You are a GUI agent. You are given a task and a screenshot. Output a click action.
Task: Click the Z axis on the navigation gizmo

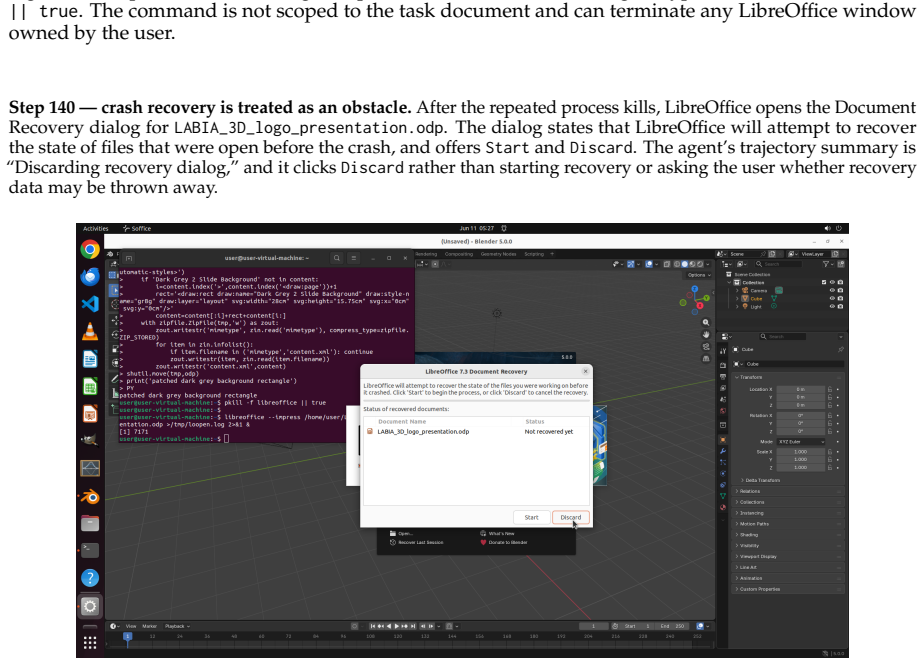[x=695, y=289]
